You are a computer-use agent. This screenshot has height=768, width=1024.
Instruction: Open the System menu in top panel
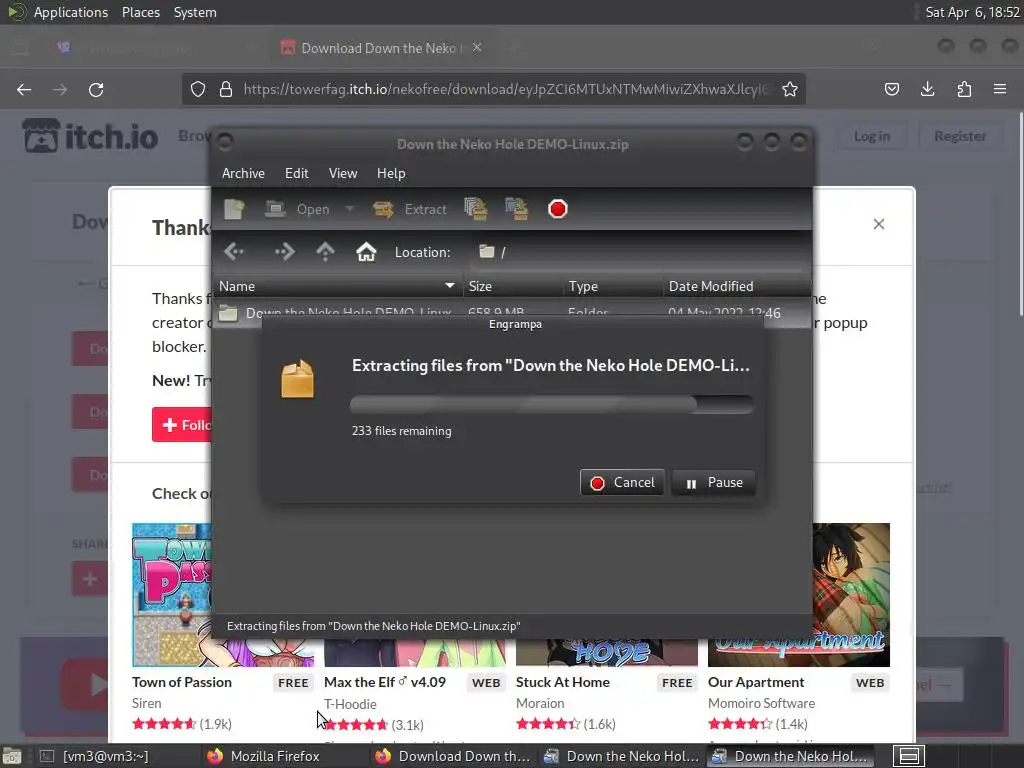(195, 12)
